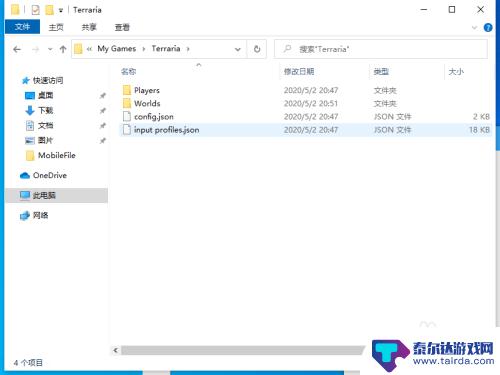
Task: Click the Back navigation arrow
Action: 17,50
